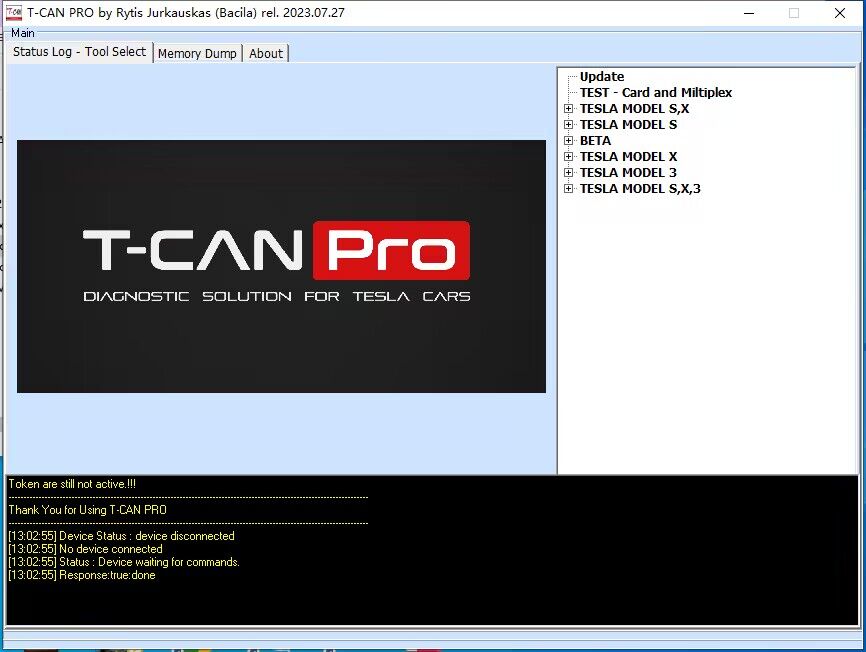
Task: Expand the TESLA MODEL S,X,3 tree node
Action: coord(568,189)
